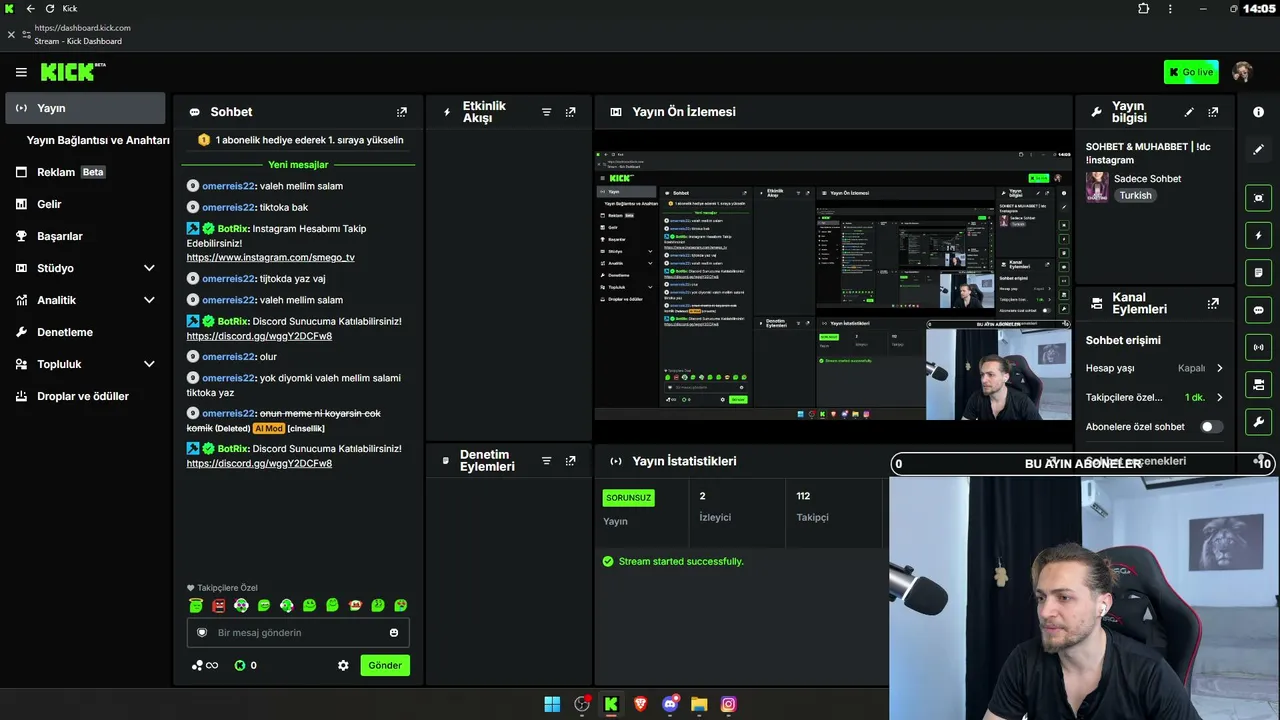The width and height of the screenshot is (1280, 720).
Task: Toggle Abonelere özel sohbet switch
Action: (x=1211, y=427)
